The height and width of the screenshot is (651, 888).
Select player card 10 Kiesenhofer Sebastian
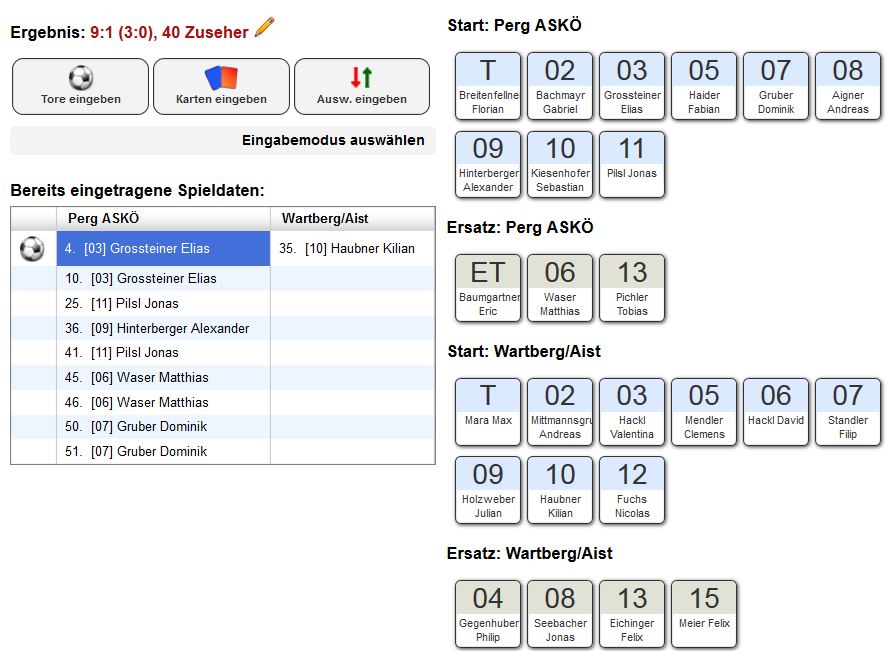pos(560,164)
